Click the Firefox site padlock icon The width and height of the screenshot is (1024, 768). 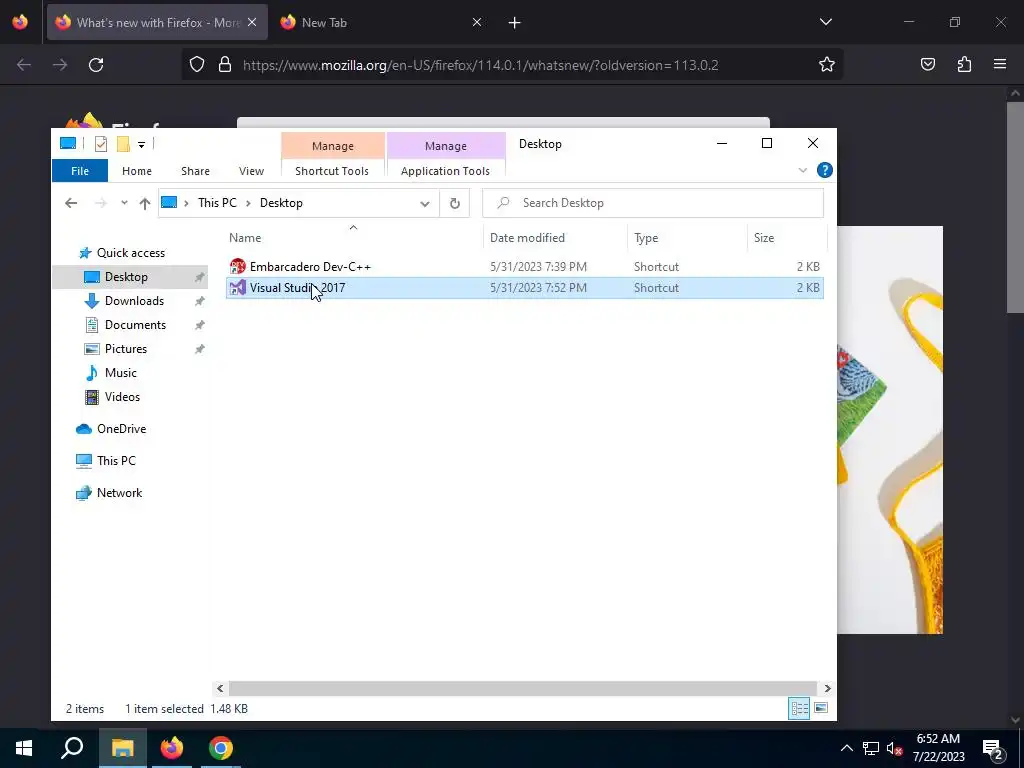[225, 65]
